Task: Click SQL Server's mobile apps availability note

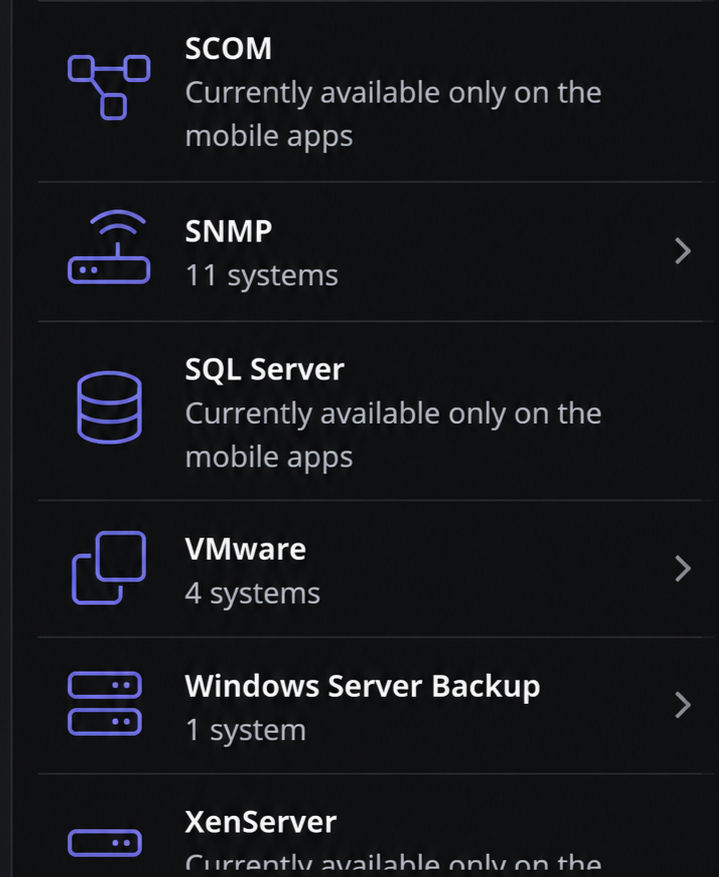Action: pyautogui.click(x=393, y=436)
